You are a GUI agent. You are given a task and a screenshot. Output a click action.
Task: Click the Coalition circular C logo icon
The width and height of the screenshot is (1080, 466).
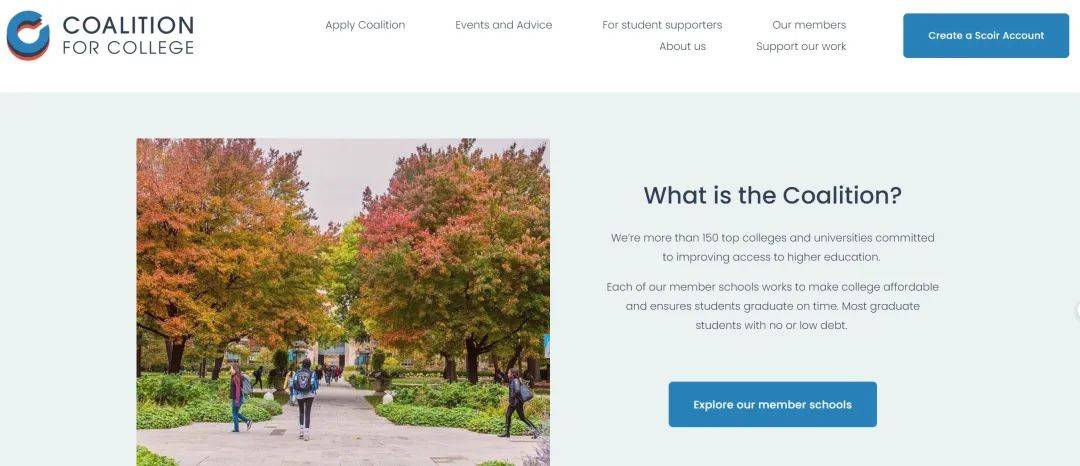tap(28, 35)
